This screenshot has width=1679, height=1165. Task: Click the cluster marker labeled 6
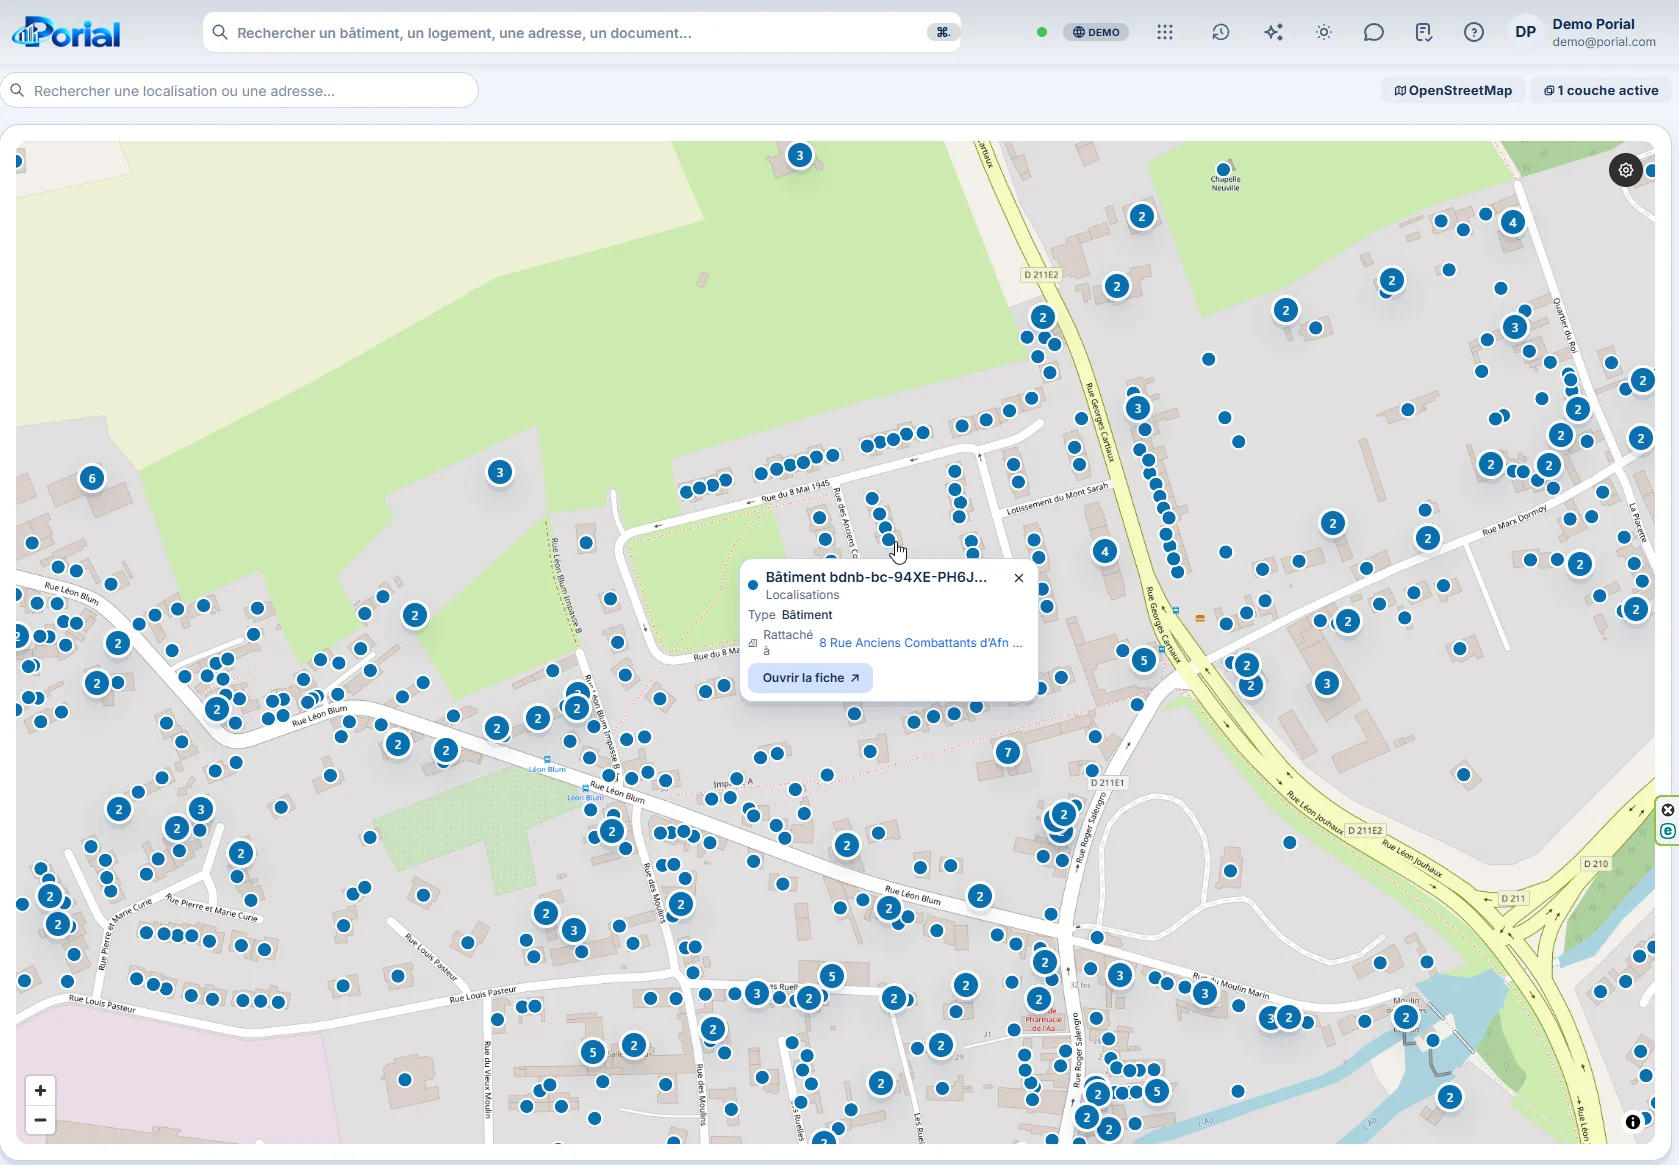click(92, 478)
